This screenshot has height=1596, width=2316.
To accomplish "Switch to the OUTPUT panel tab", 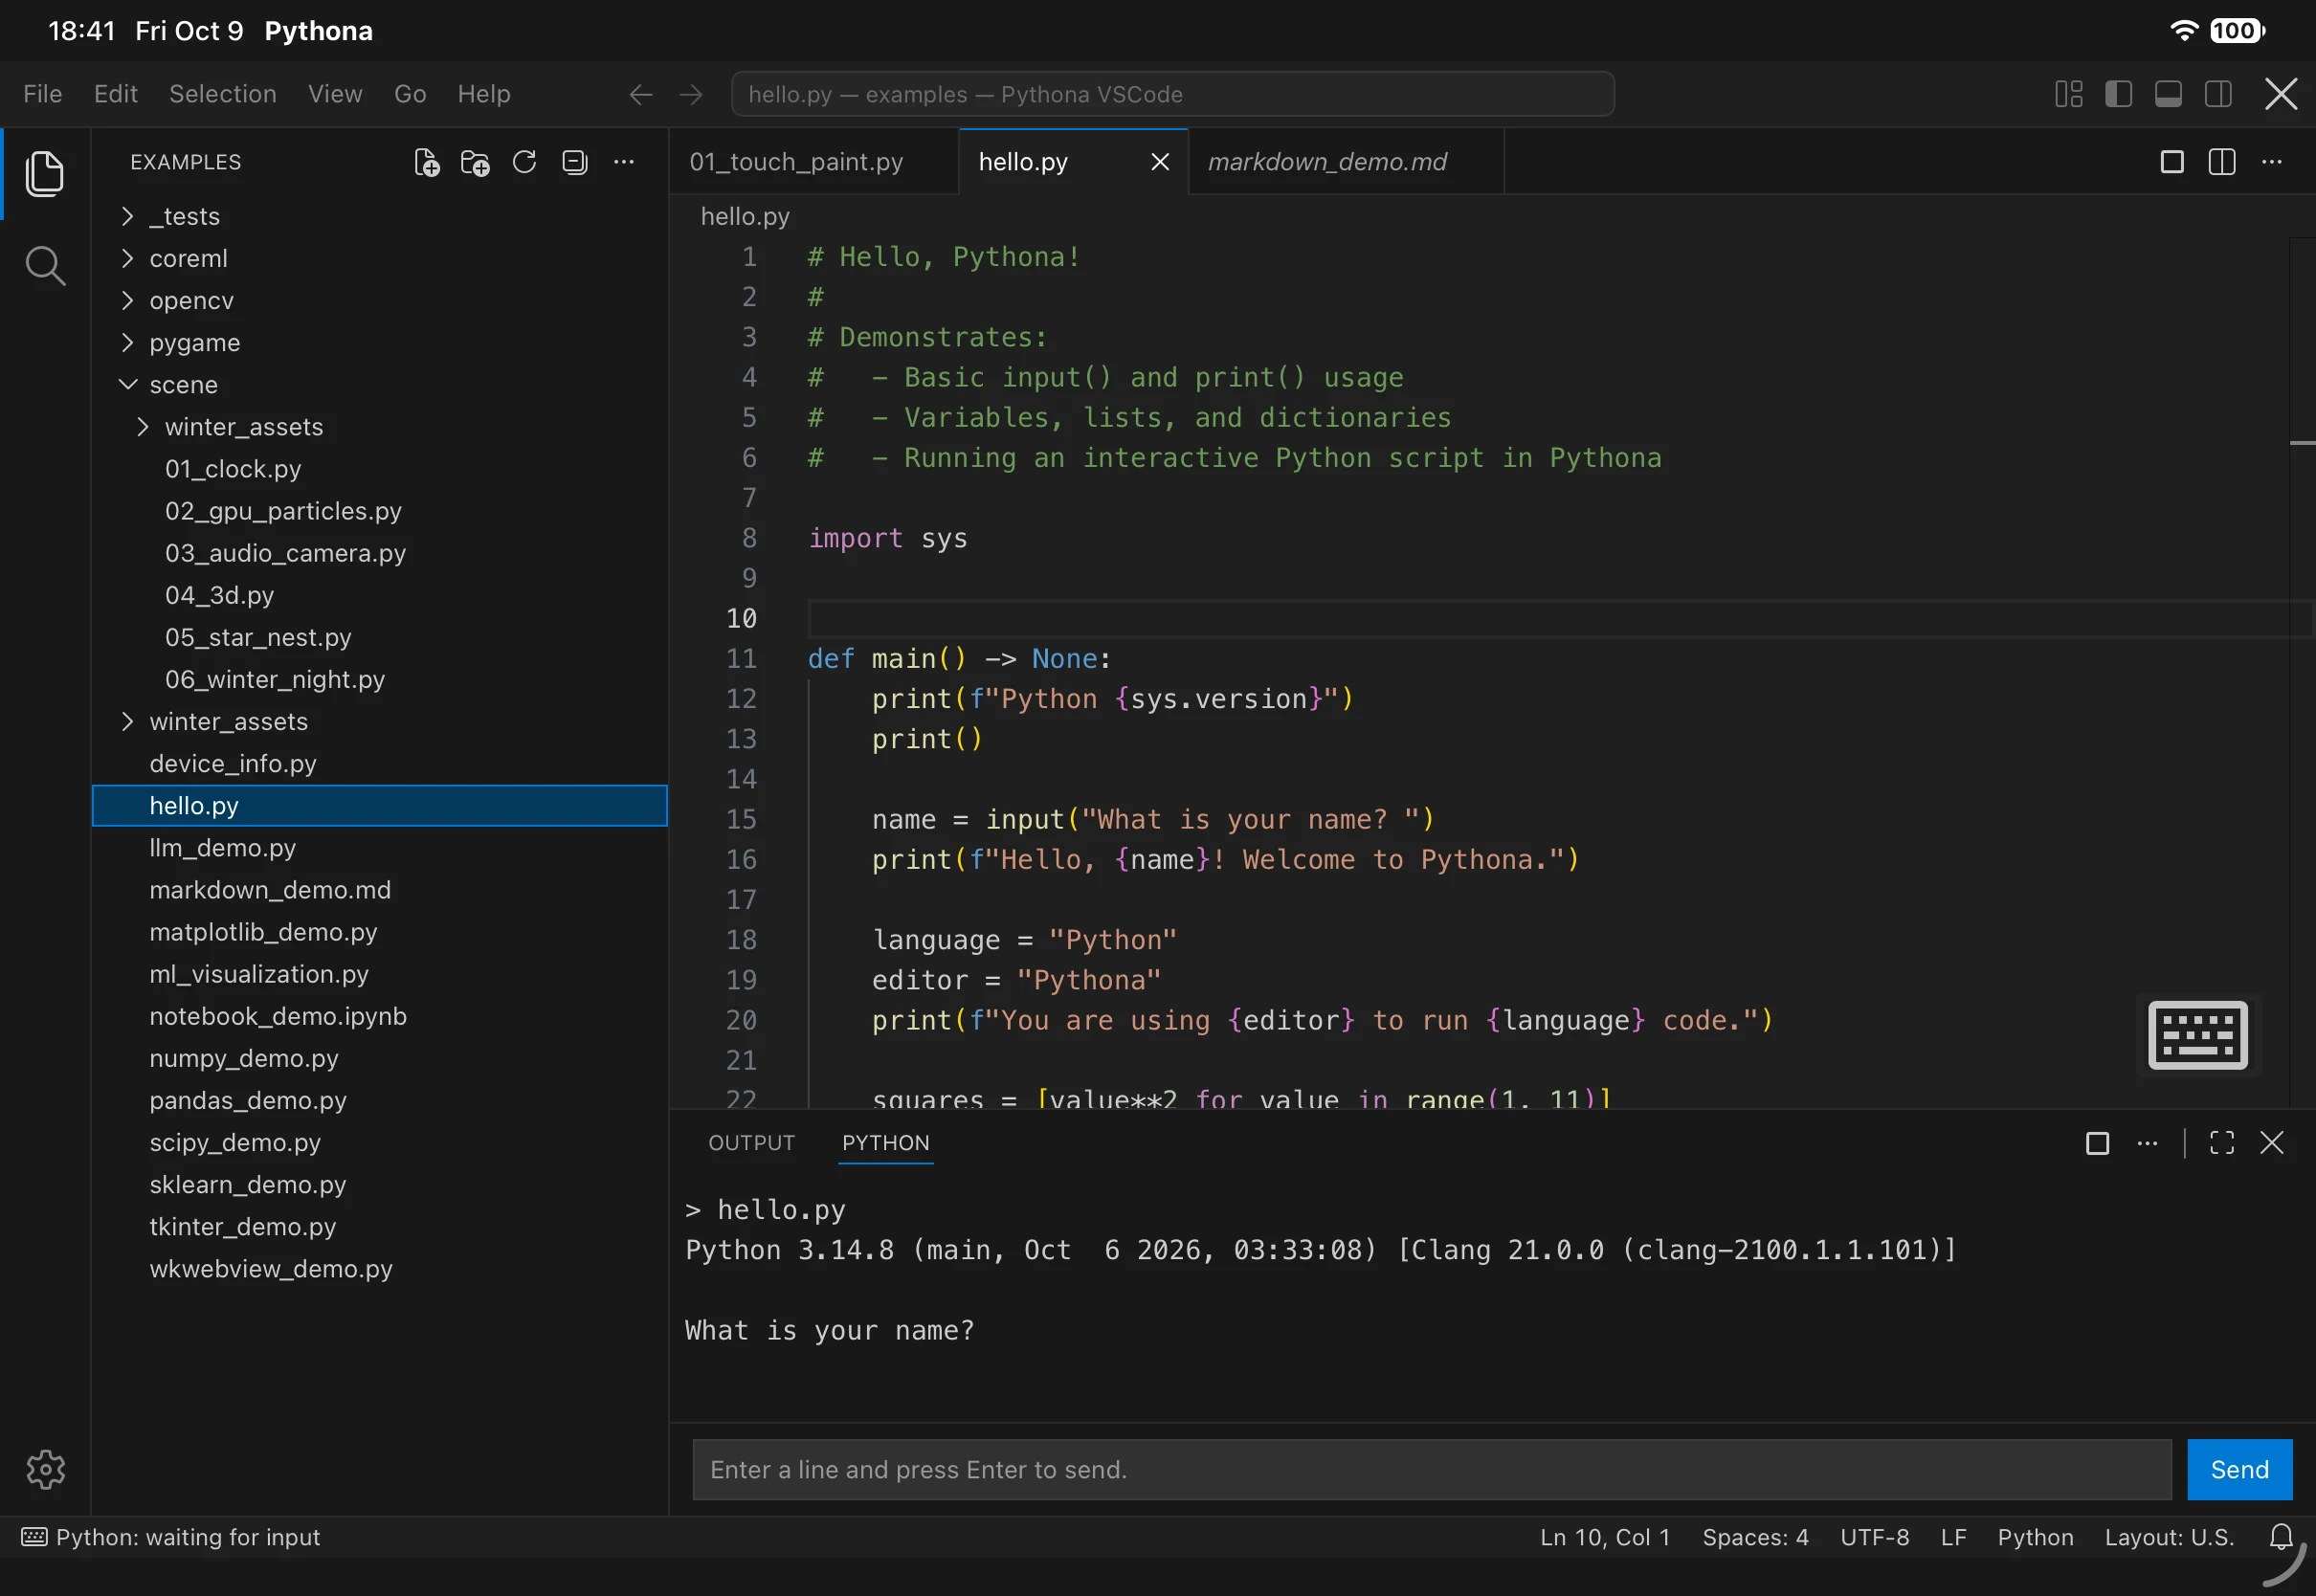I will pos(752,1143).
